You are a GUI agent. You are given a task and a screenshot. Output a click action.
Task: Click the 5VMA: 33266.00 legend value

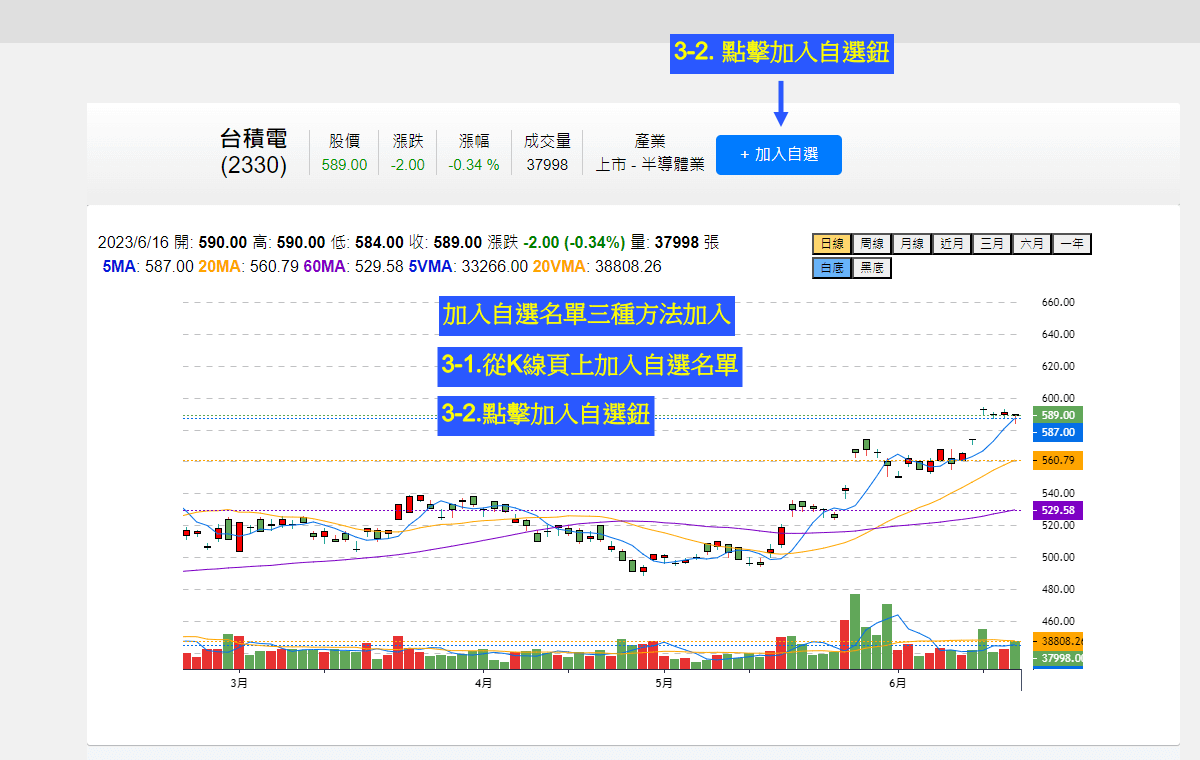[x=468, y=267]
